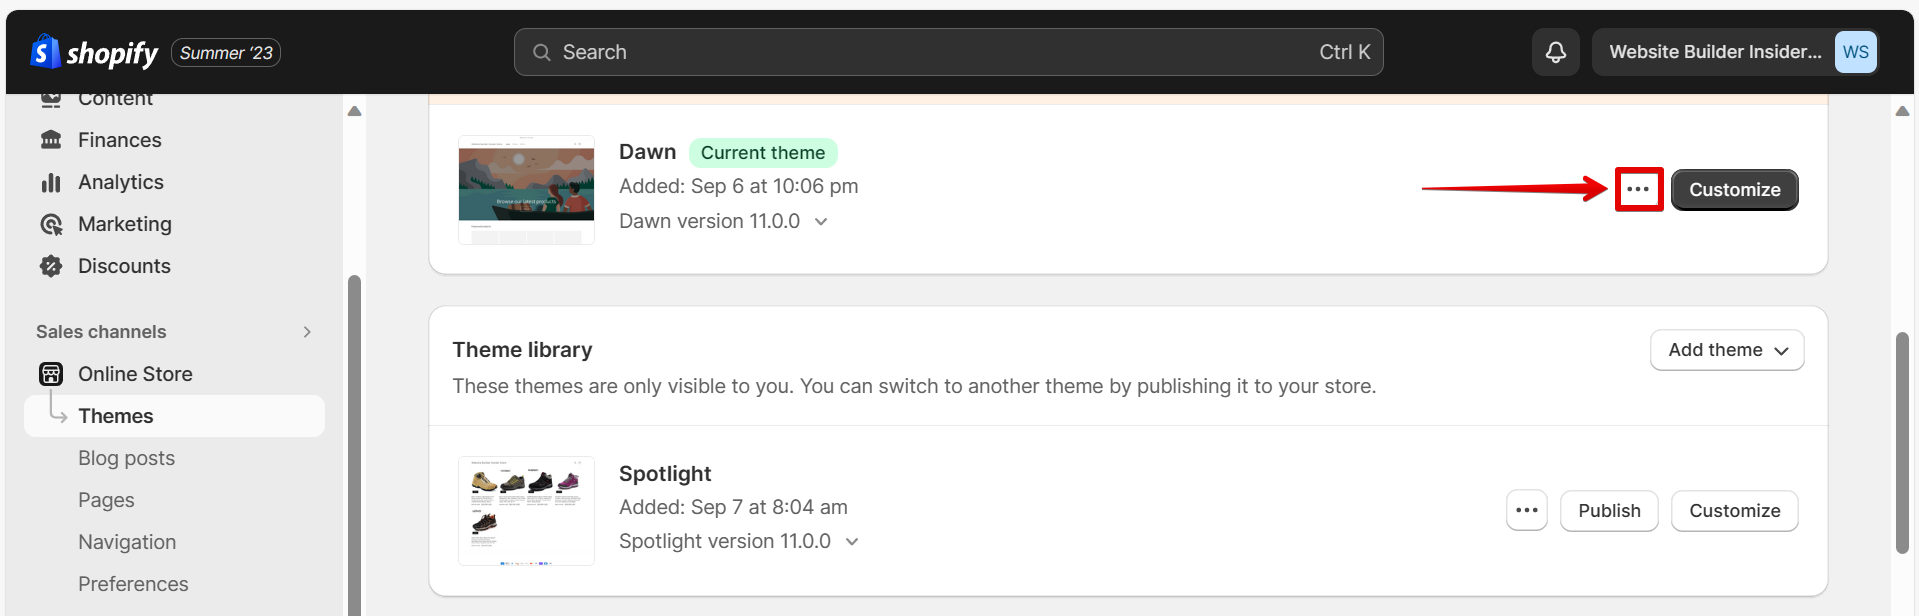The image size is (1919, 616).
Task: Open Dawn theme three-dot actions menu
Action: coord(1638,189)
